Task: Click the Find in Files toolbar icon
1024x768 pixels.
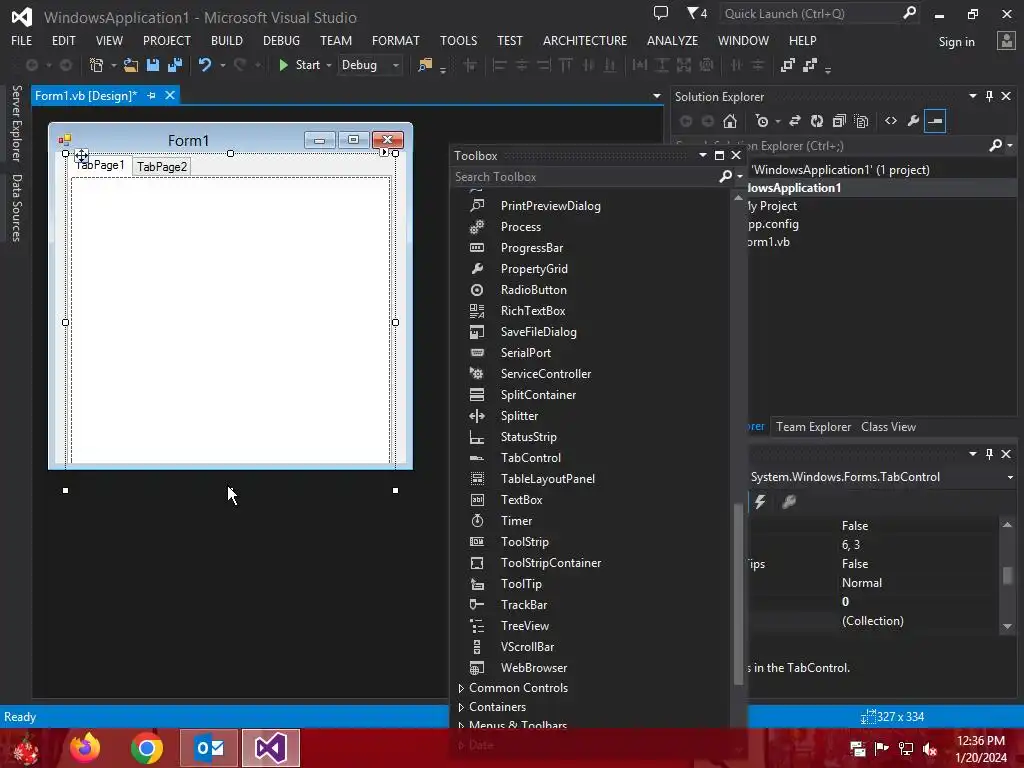Action: (x=425, y=65)
